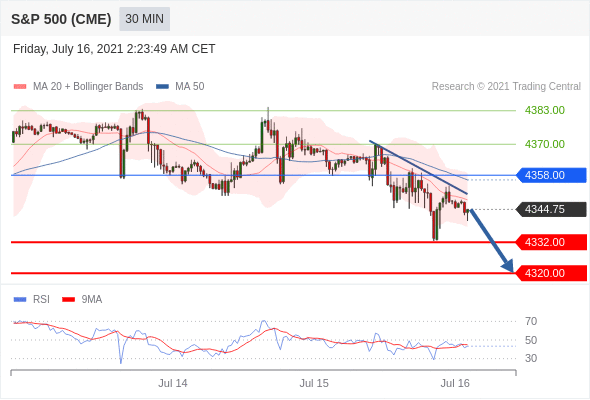Click the chart date and time heading
The image size is (590, 400).
[114, 49]
